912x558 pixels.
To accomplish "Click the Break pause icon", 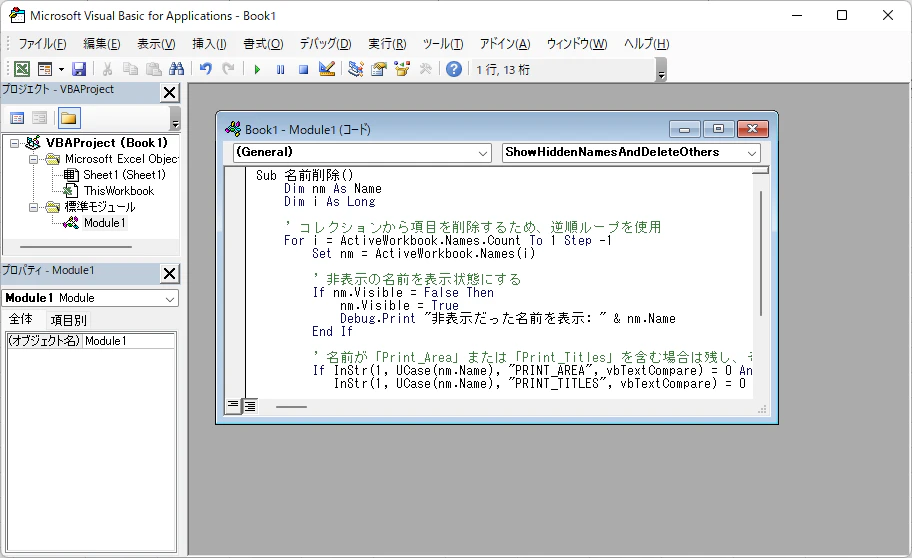I will point(280,69).
